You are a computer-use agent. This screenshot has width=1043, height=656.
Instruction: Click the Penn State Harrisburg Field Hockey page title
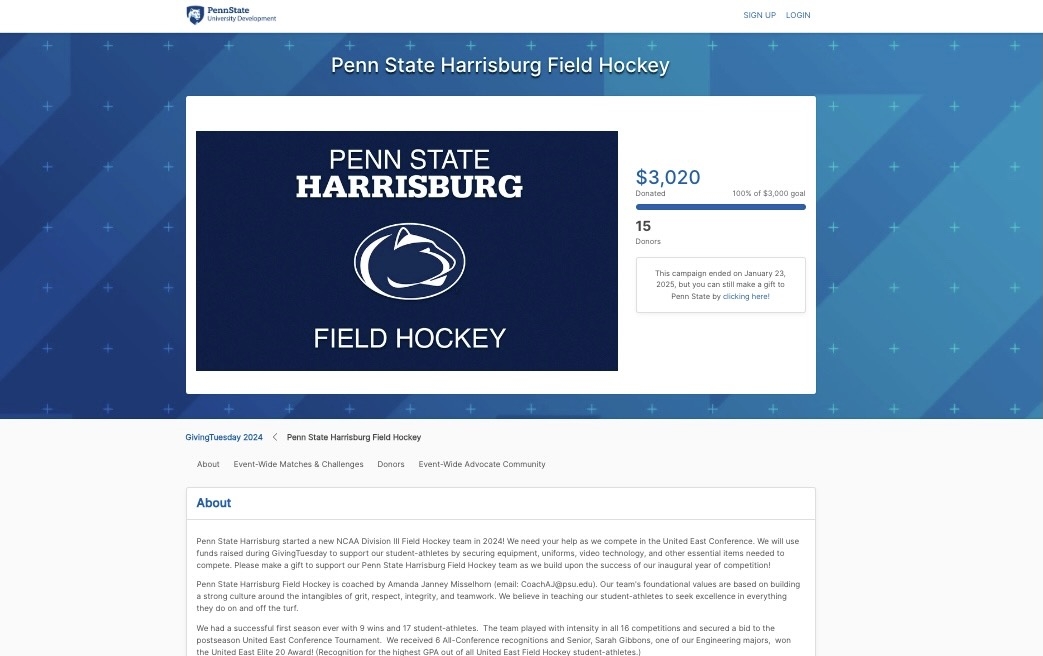500,65
